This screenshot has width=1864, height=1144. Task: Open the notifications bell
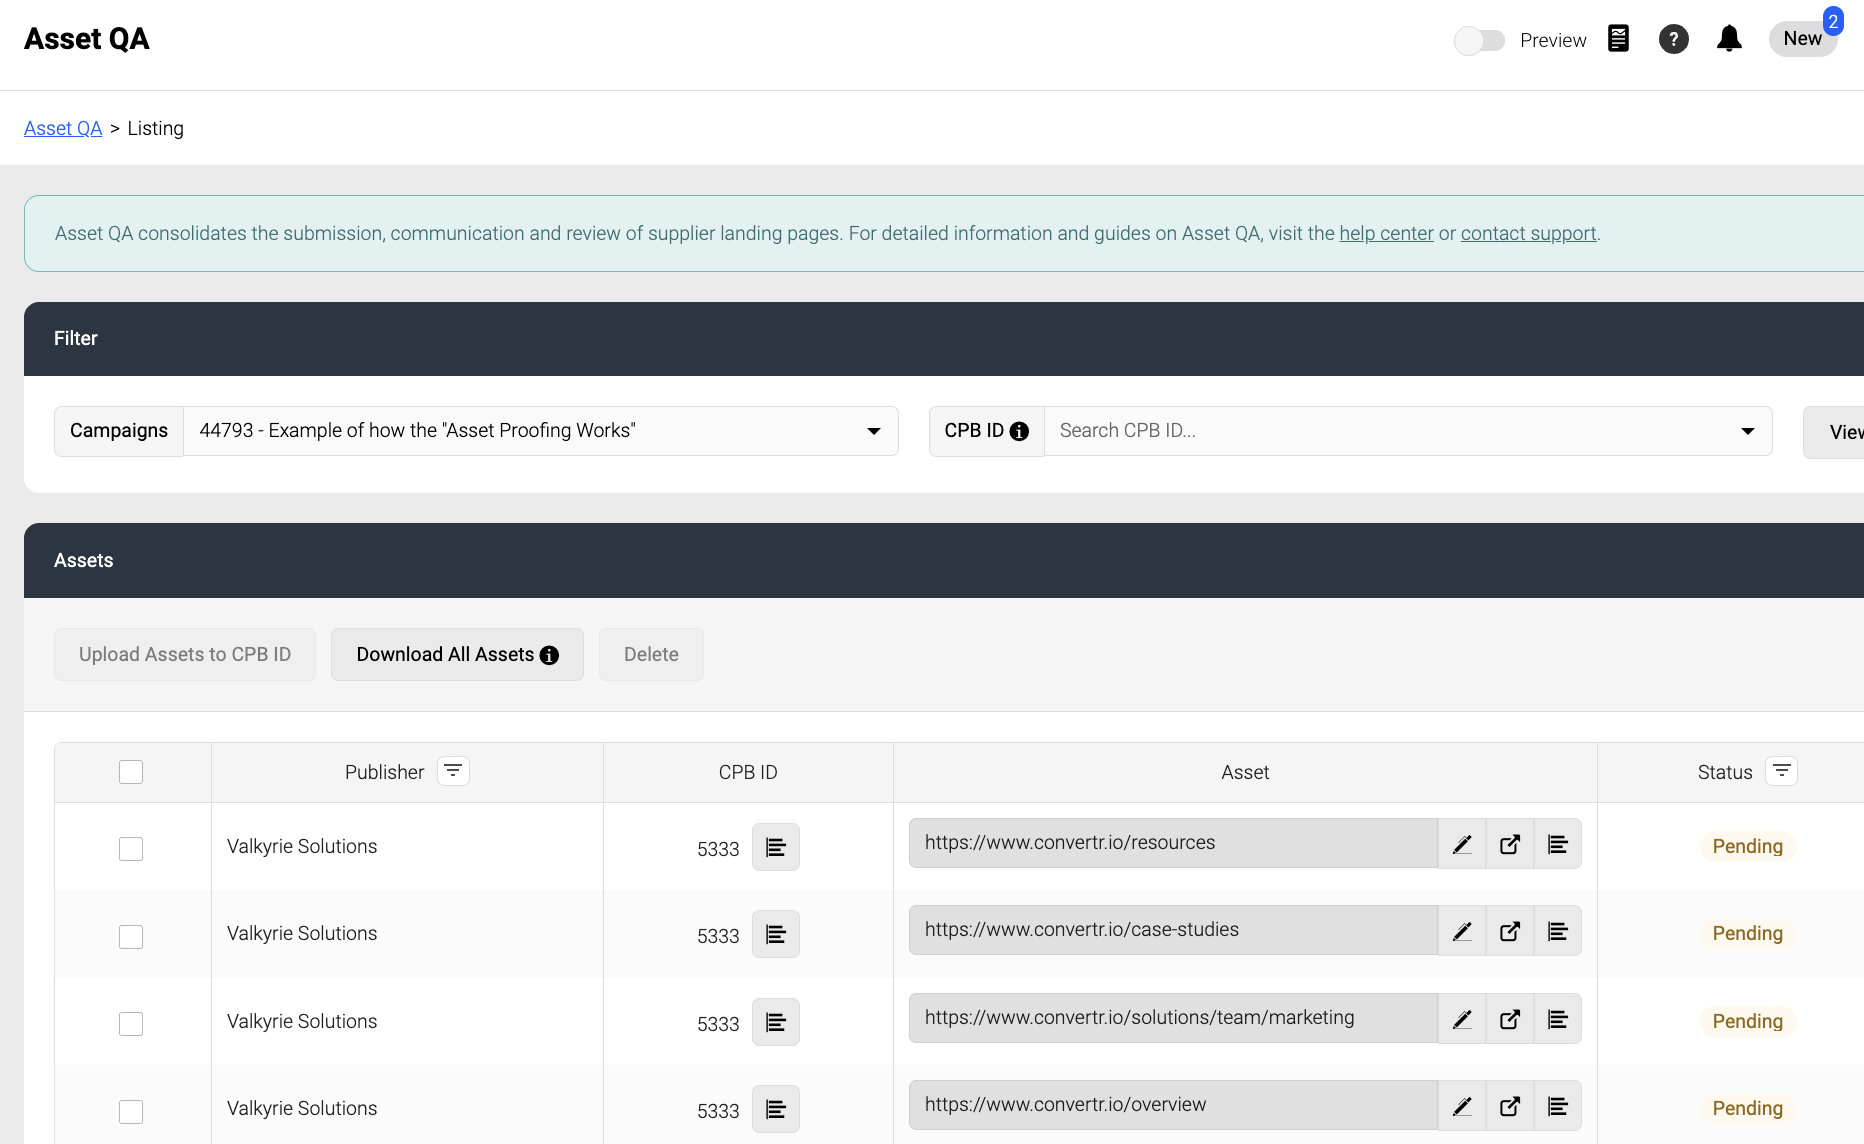click(1729, 39)
